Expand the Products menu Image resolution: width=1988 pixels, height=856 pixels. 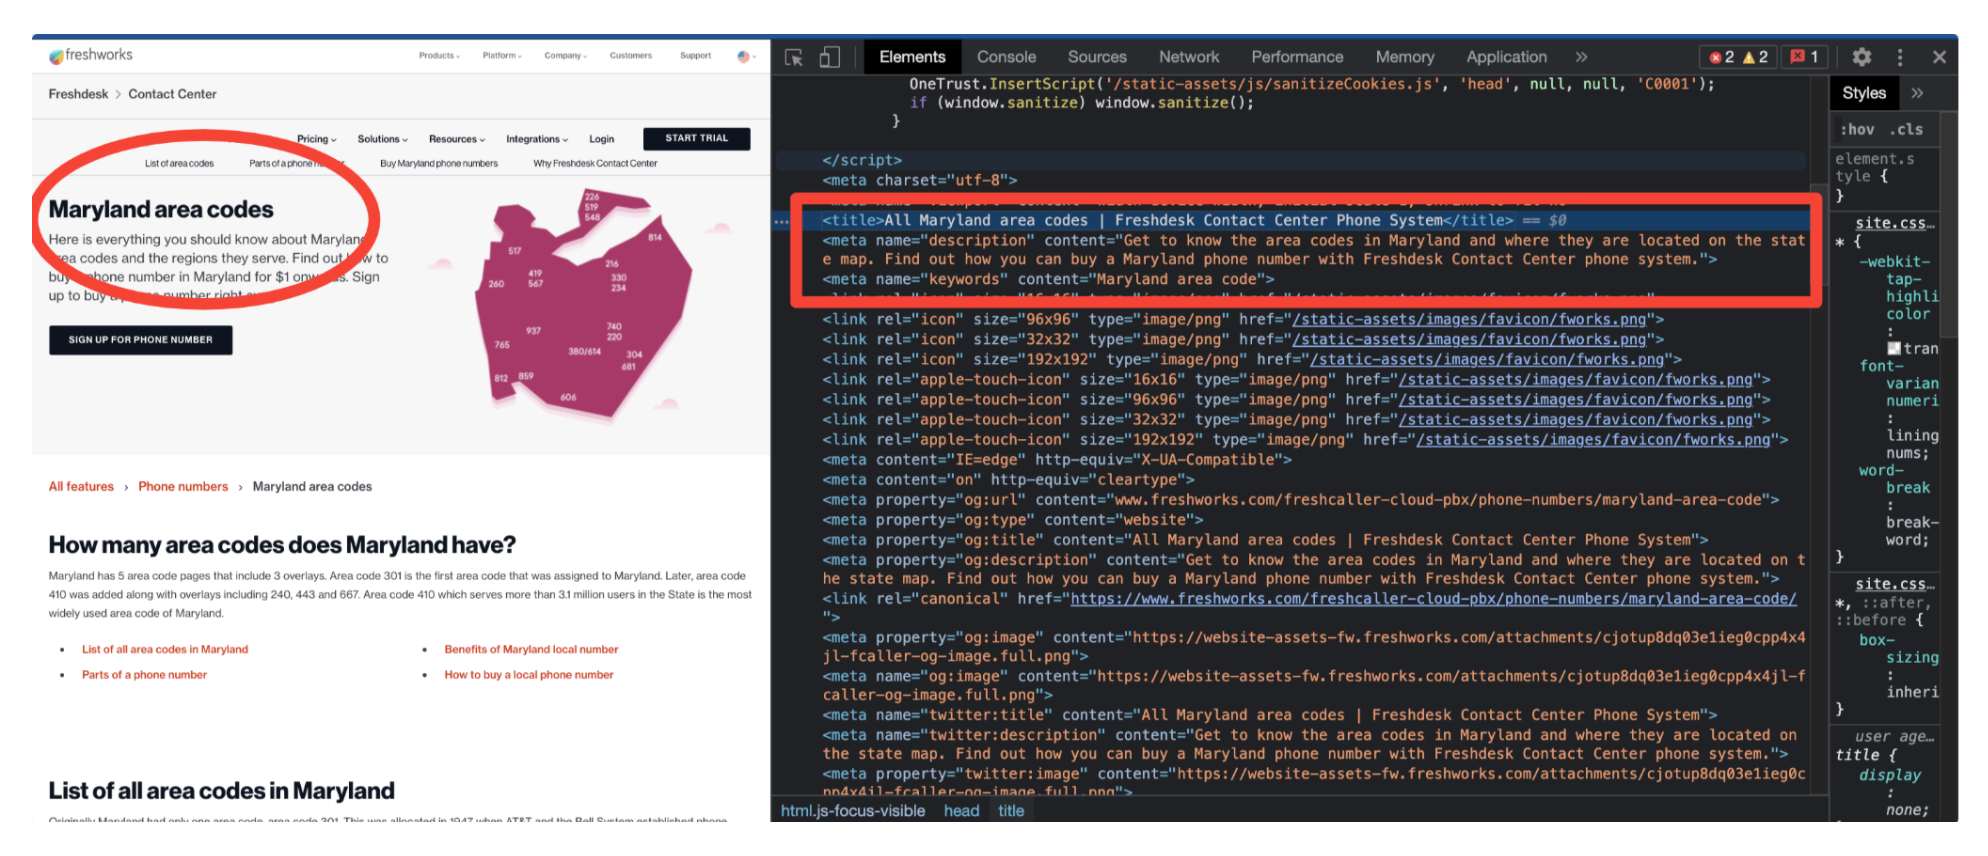(x=439, y=56)
